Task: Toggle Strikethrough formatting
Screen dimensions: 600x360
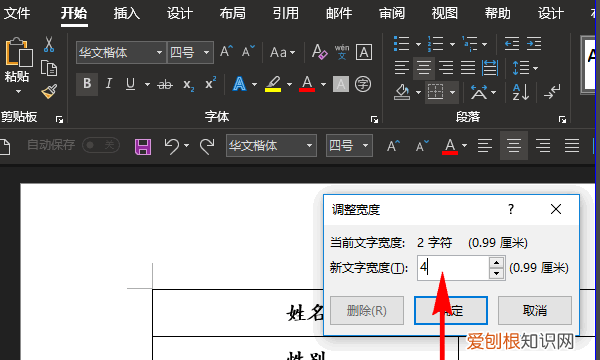Action: coord(165,84)
